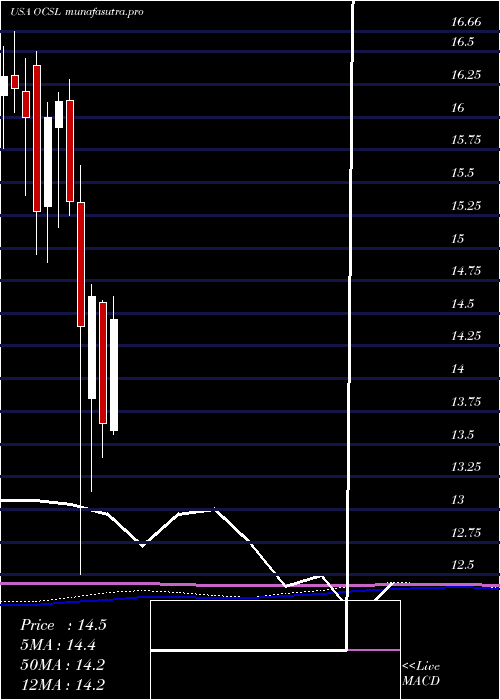The image size is (500, 700).
Task: Click the 13 price axis label
Action: [457, 500]
